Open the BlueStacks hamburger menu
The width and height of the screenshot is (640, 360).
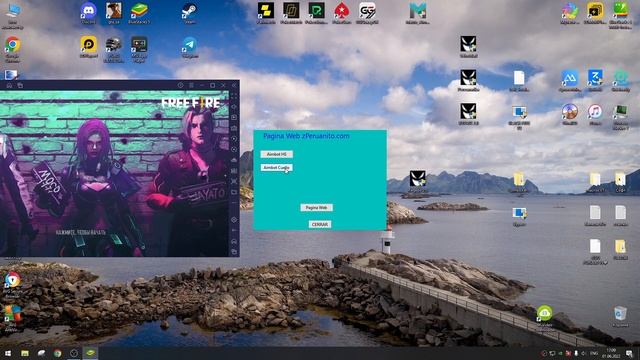191,85
